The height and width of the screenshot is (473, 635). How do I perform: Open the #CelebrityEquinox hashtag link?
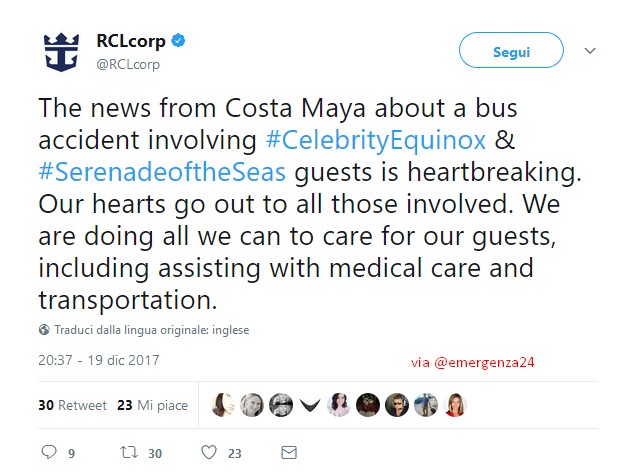[375, 140]
